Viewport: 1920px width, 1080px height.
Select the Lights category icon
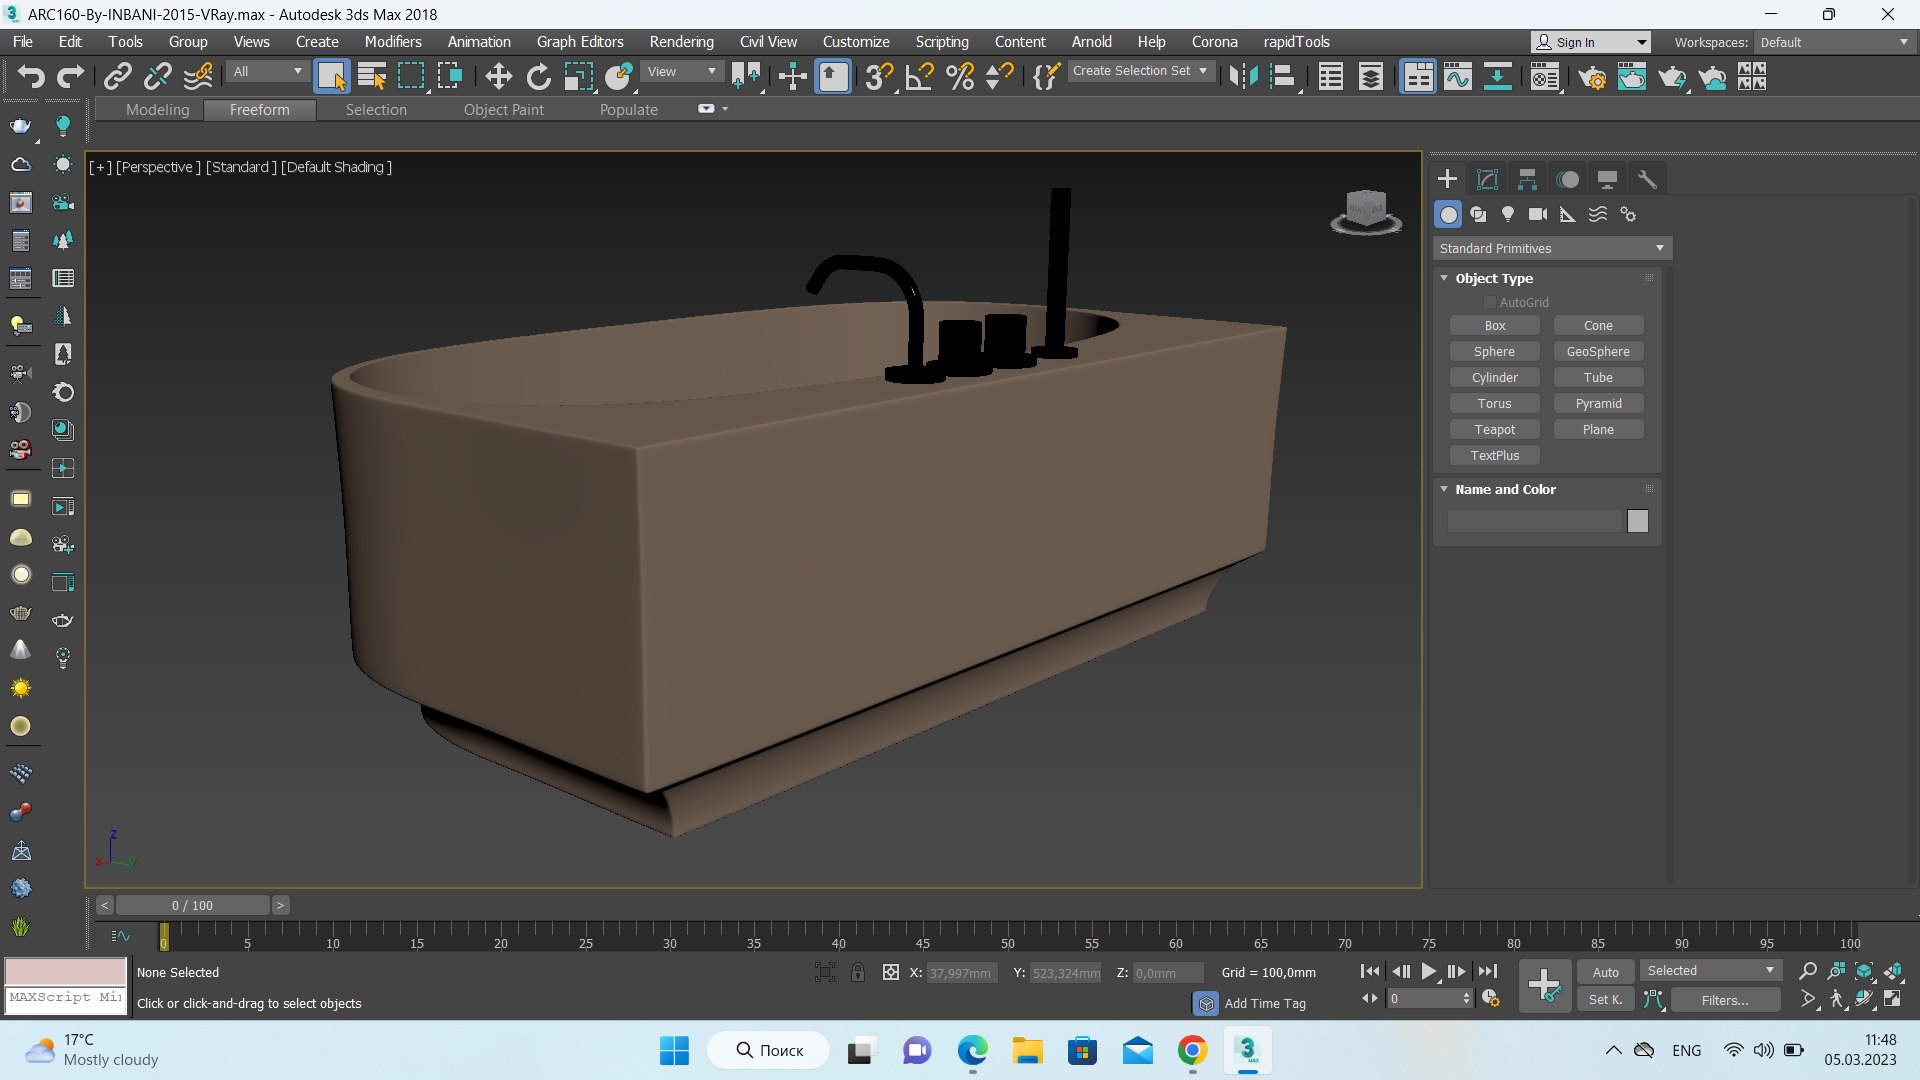[1508, 214]
